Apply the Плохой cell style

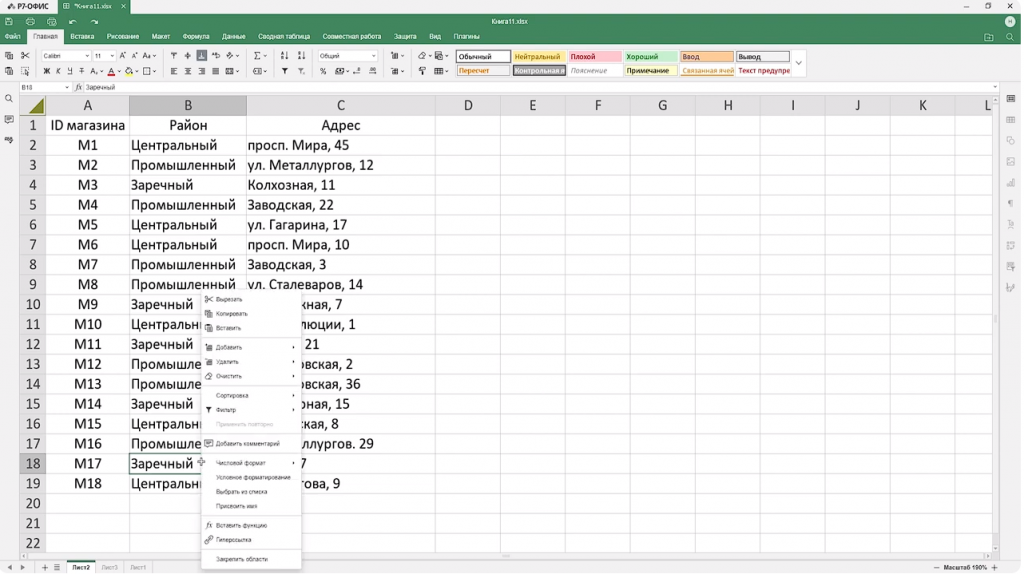594,57
